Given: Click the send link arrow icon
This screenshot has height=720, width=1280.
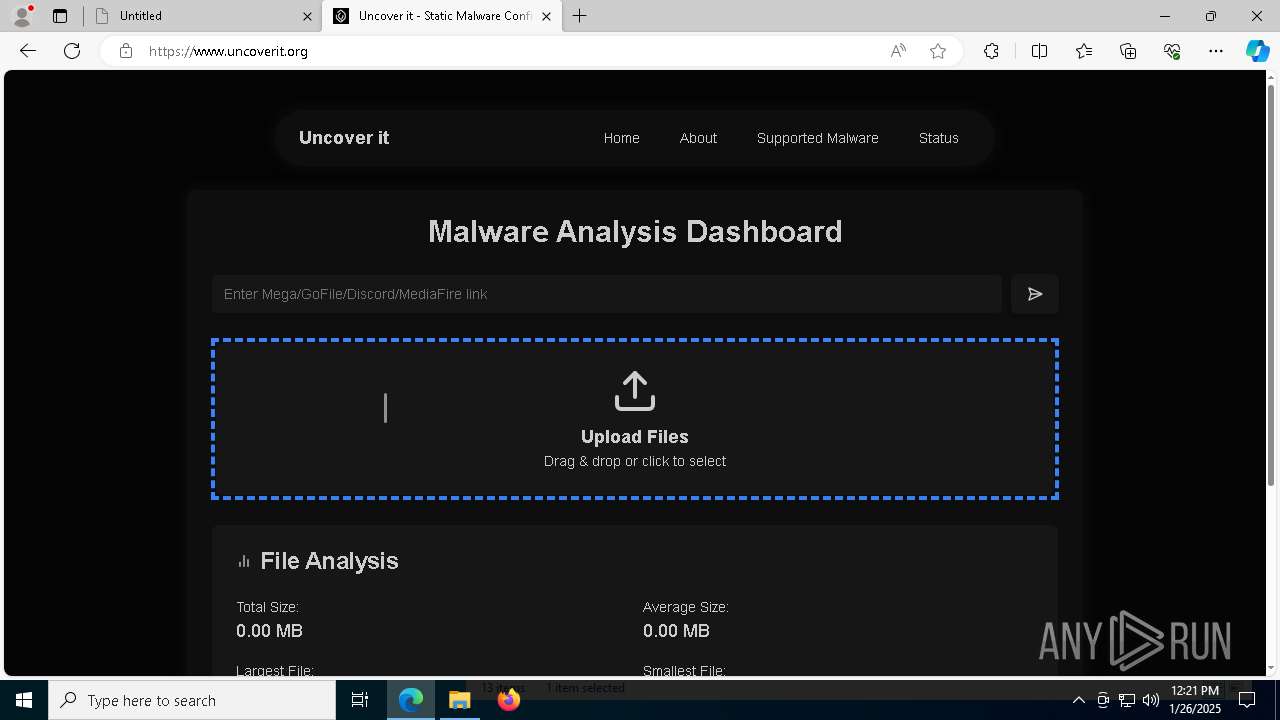Looking at the screenshot, I should coord(1035,294).
